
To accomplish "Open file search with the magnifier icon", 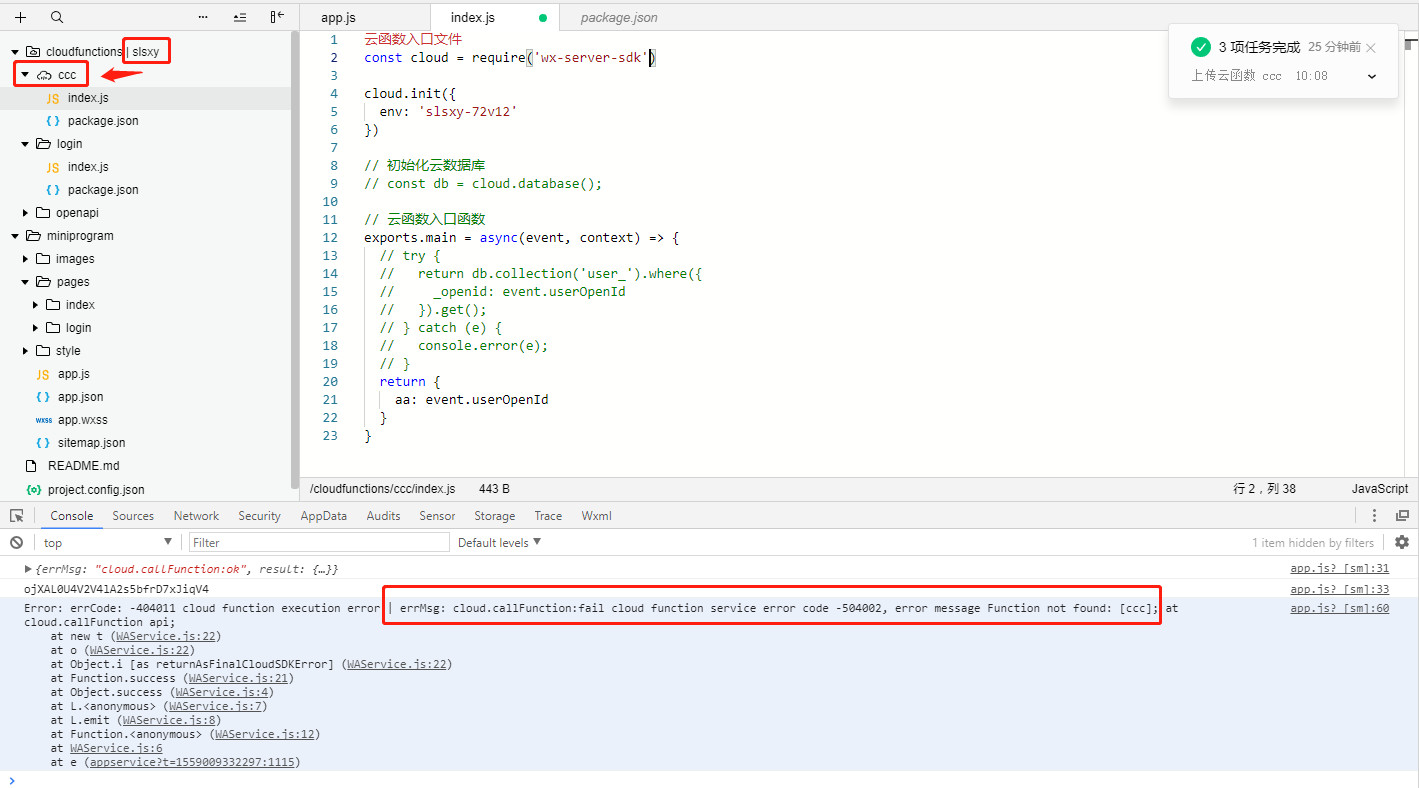I will [x=57, y=17].
